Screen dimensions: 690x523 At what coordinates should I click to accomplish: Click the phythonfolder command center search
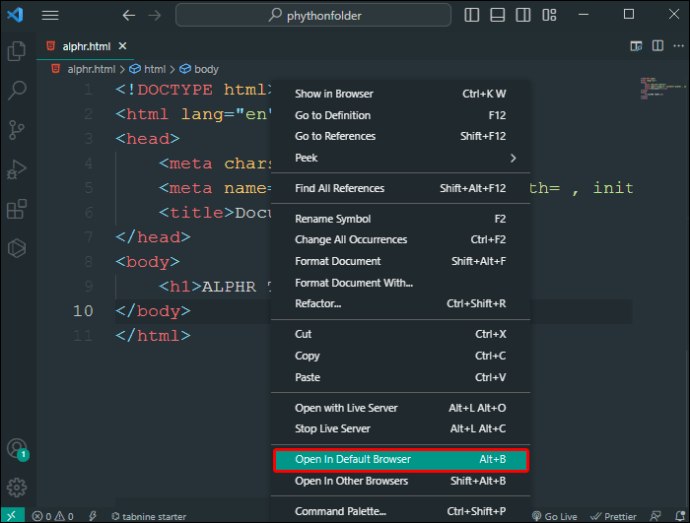313,15
